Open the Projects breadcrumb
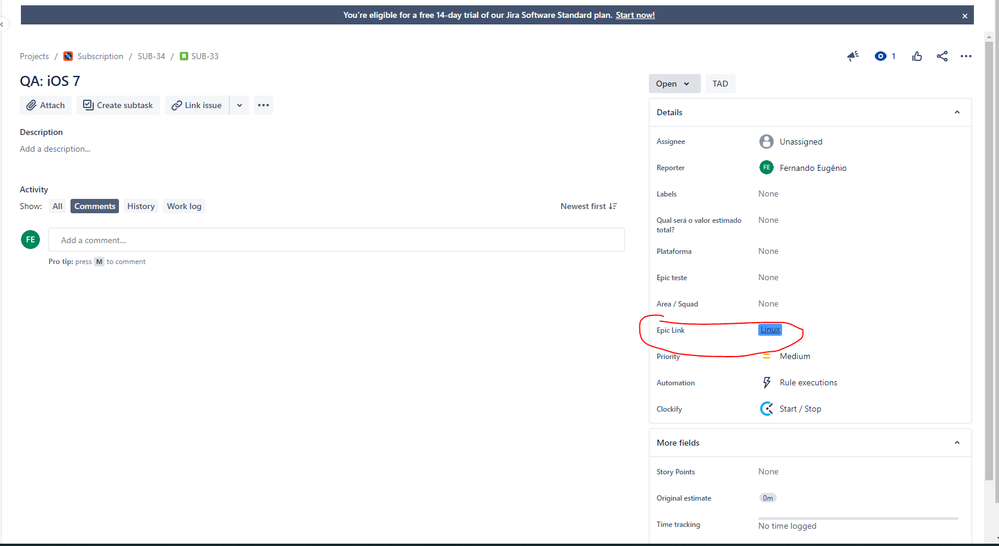The image size is (999, 546). [x=34, y=56]
